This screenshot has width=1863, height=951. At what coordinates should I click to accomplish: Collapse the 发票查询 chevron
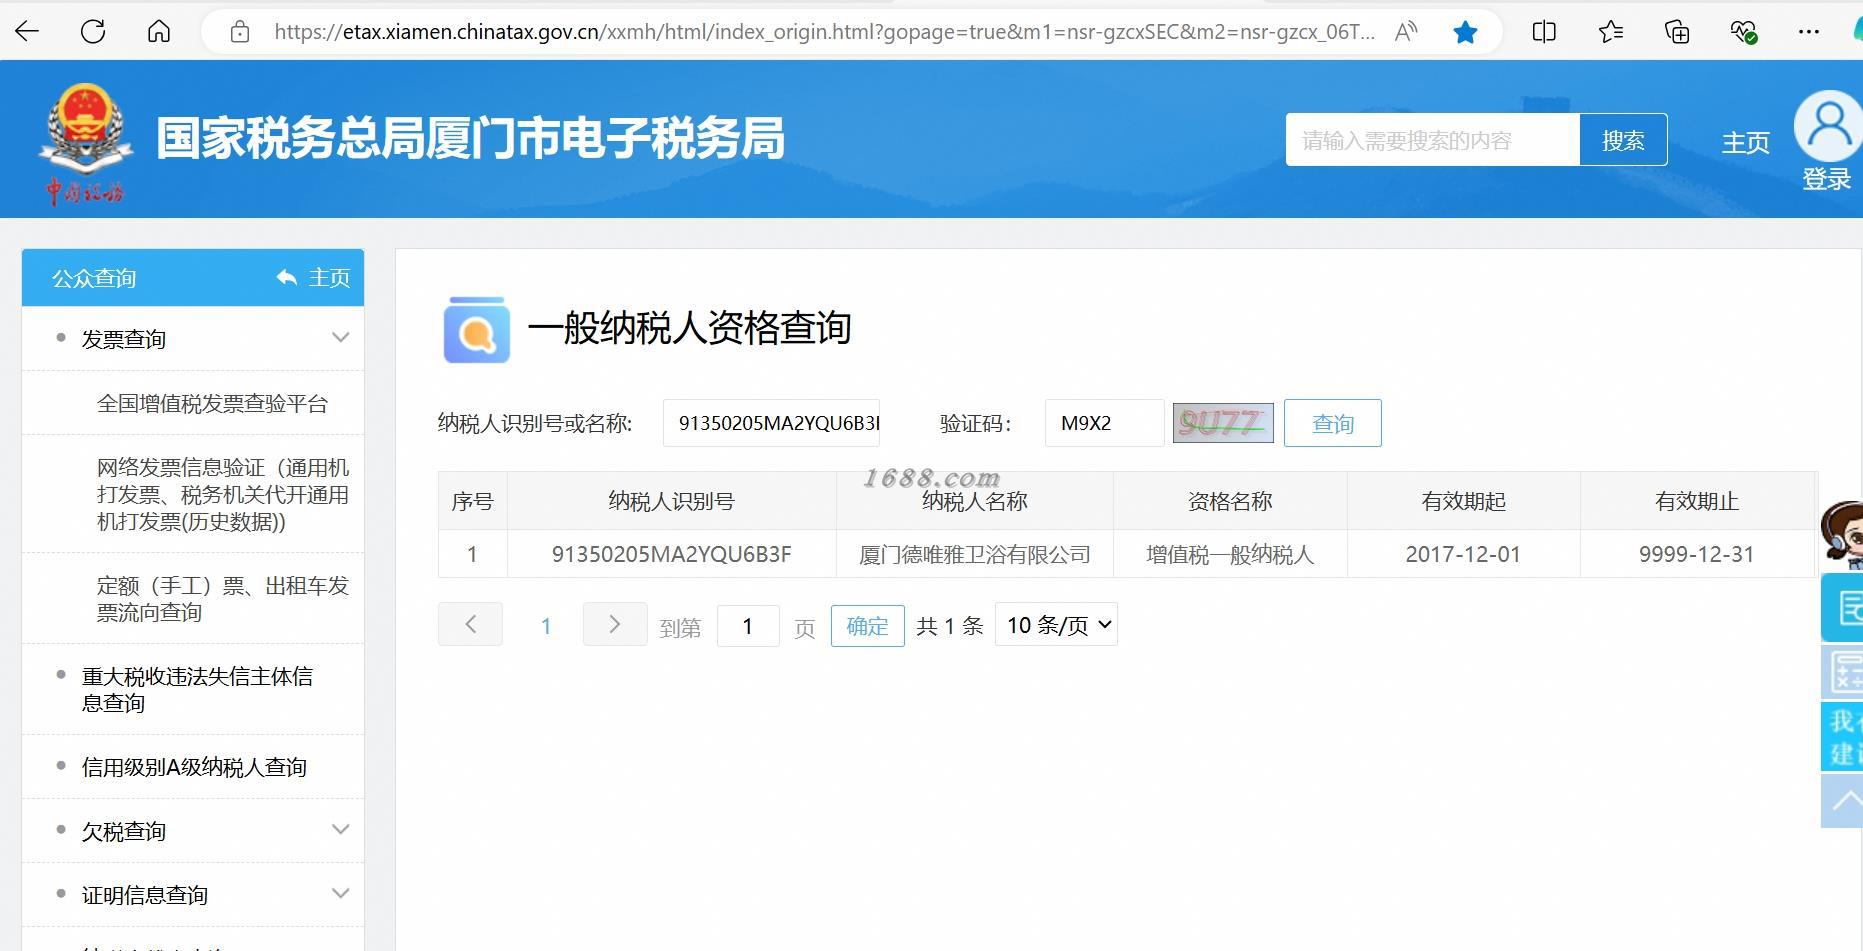pos(340,338)
